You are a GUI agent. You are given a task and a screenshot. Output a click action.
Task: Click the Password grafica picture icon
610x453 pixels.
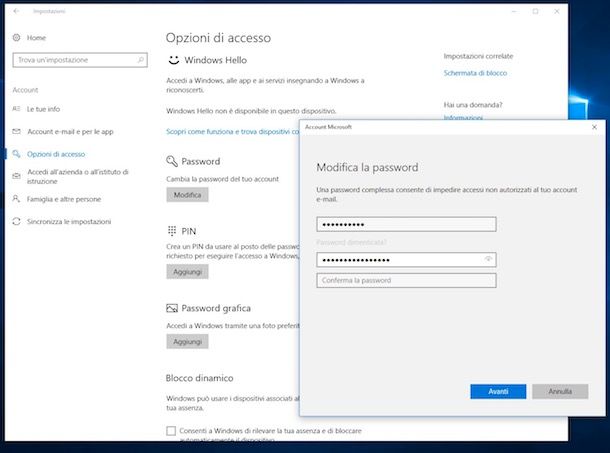(172, 308)
